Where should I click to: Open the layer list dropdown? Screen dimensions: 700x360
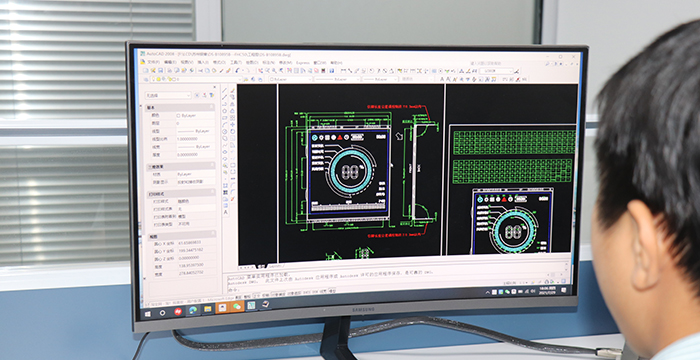[196, 80]
